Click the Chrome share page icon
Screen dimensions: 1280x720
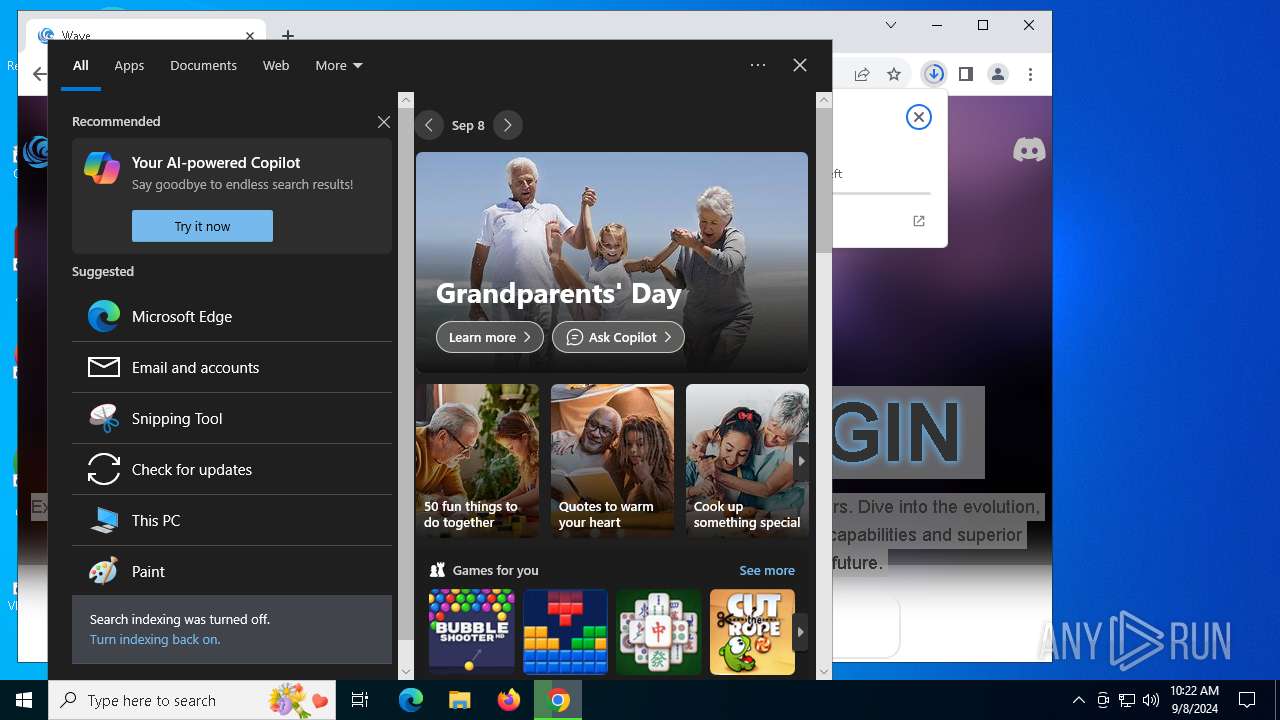point(861,74)
